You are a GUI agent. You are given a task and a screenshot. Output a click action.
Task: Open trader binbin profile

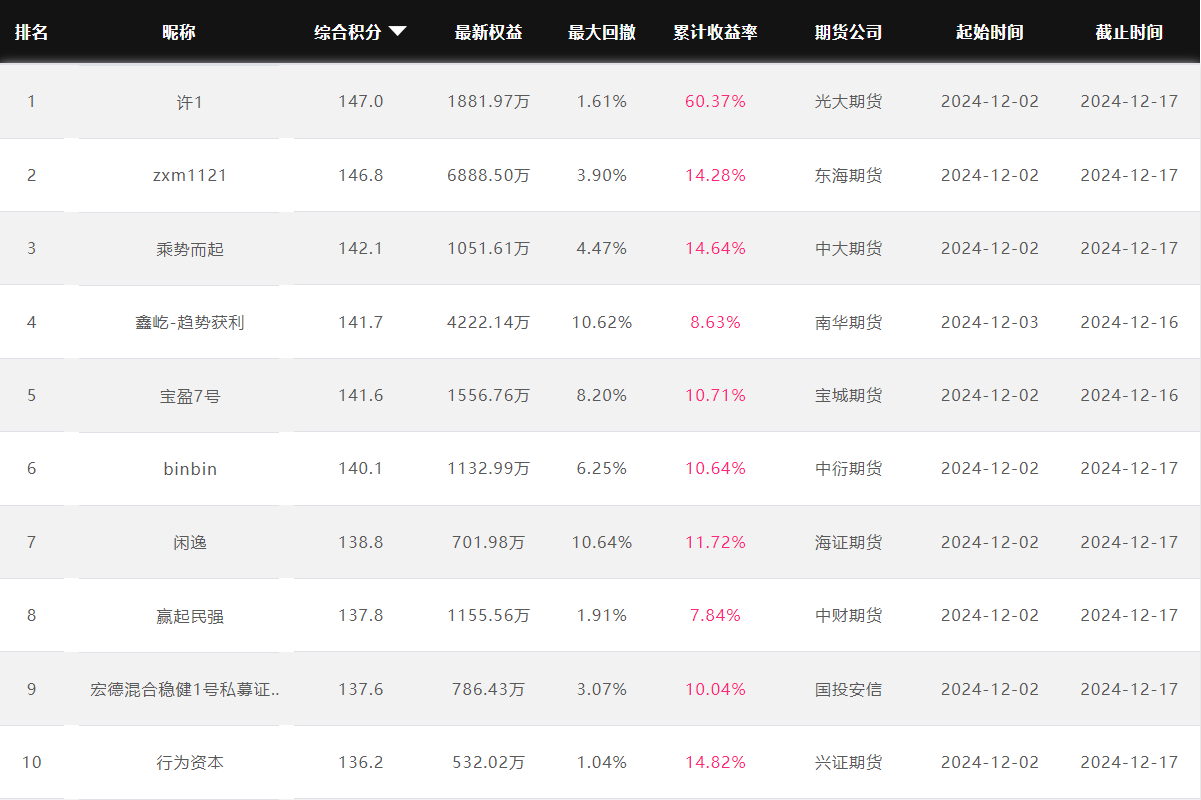pyautogui.click(x=190, y=469)
